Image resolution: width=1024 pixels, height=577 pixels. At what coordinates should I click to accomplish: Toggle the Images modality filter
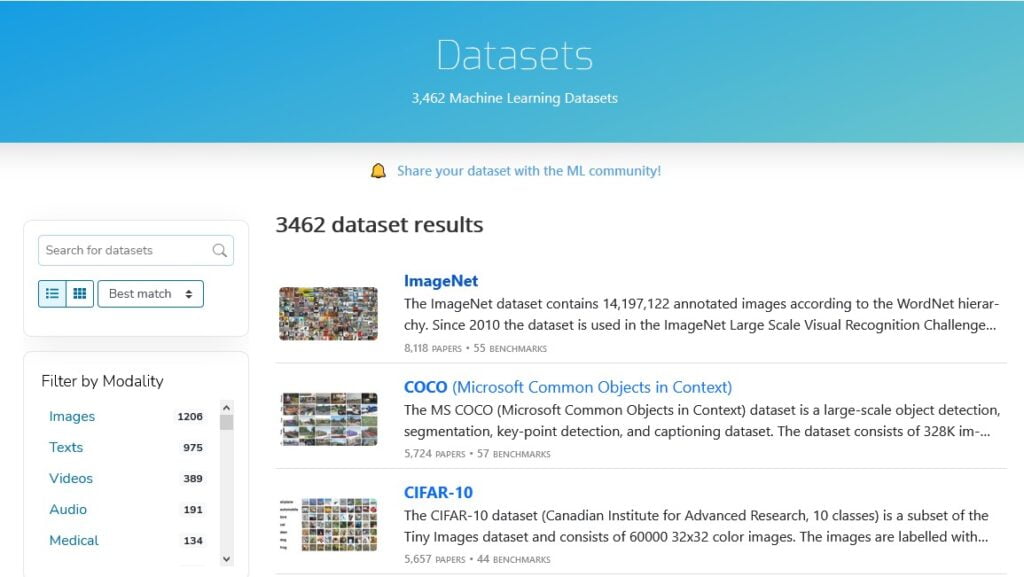tap(72, 416)
